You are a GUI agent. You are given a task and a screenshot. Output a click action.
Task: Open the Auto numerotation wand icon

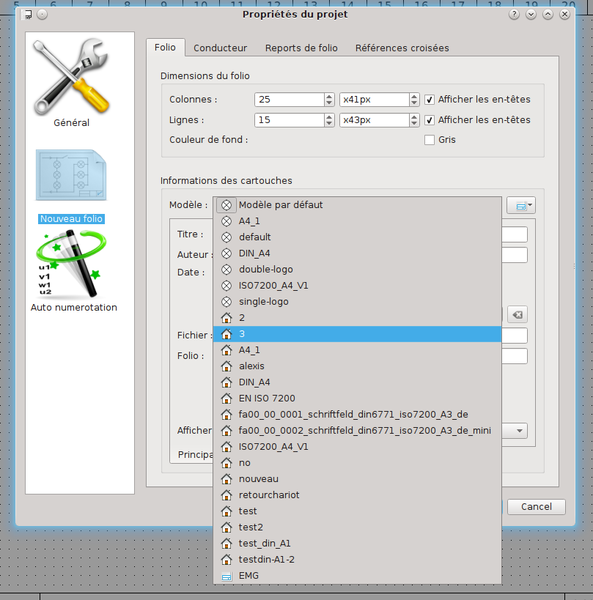click(71, 264)
